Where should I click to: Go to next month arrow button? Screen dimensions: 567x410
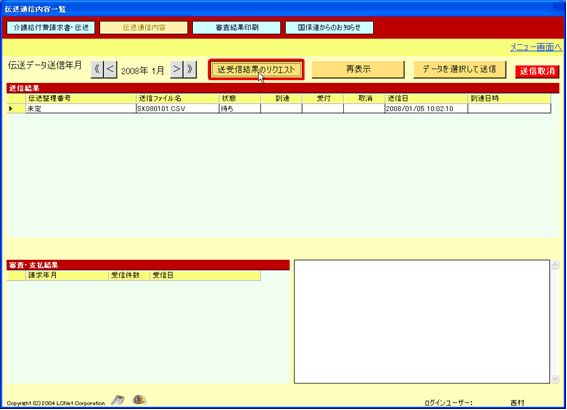click(x=176, y=69)
